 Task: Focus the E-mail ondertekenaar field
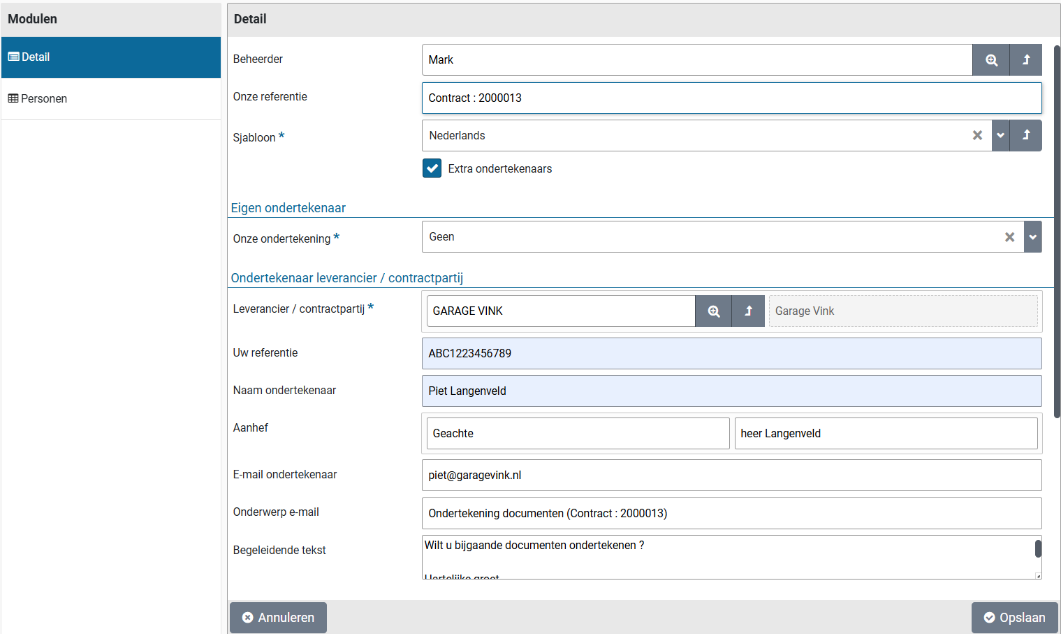pos(731,475)
